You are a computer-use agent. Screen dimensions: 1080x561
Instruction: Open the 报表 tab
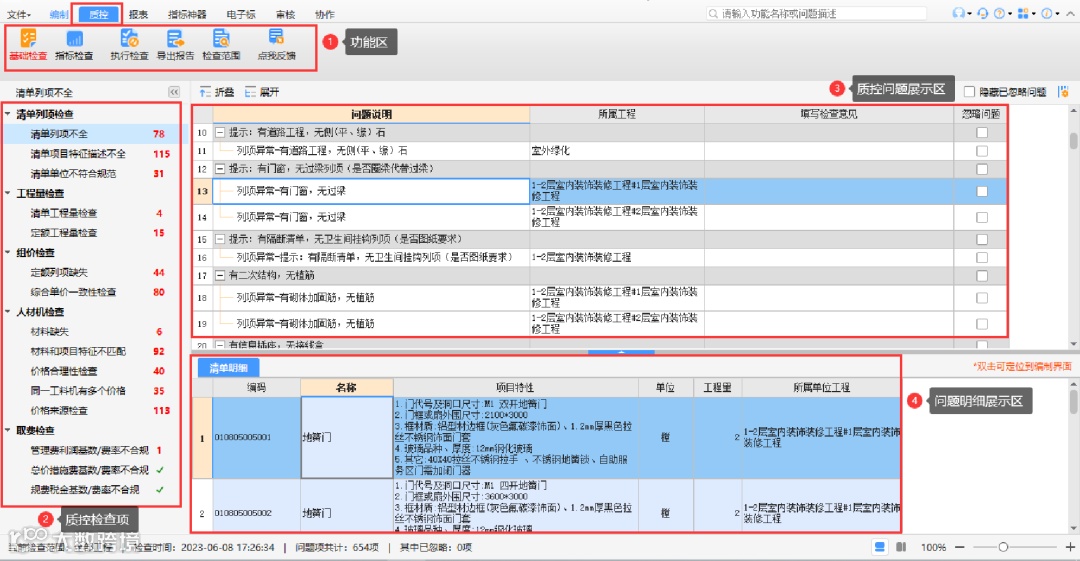tap(138, 14)
